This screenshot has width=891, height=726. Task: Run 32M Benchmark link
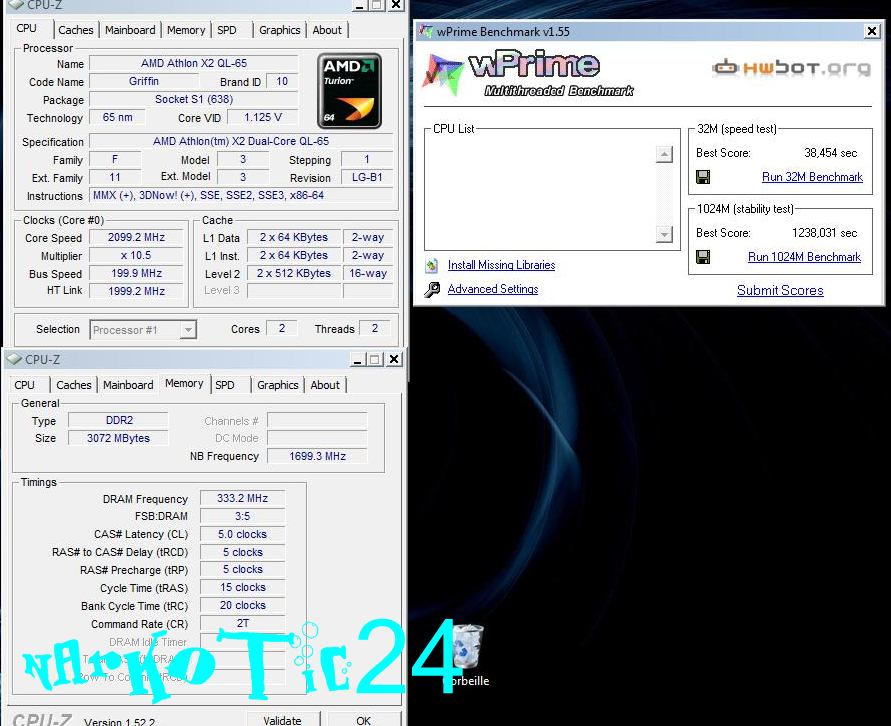pos(812,177)
